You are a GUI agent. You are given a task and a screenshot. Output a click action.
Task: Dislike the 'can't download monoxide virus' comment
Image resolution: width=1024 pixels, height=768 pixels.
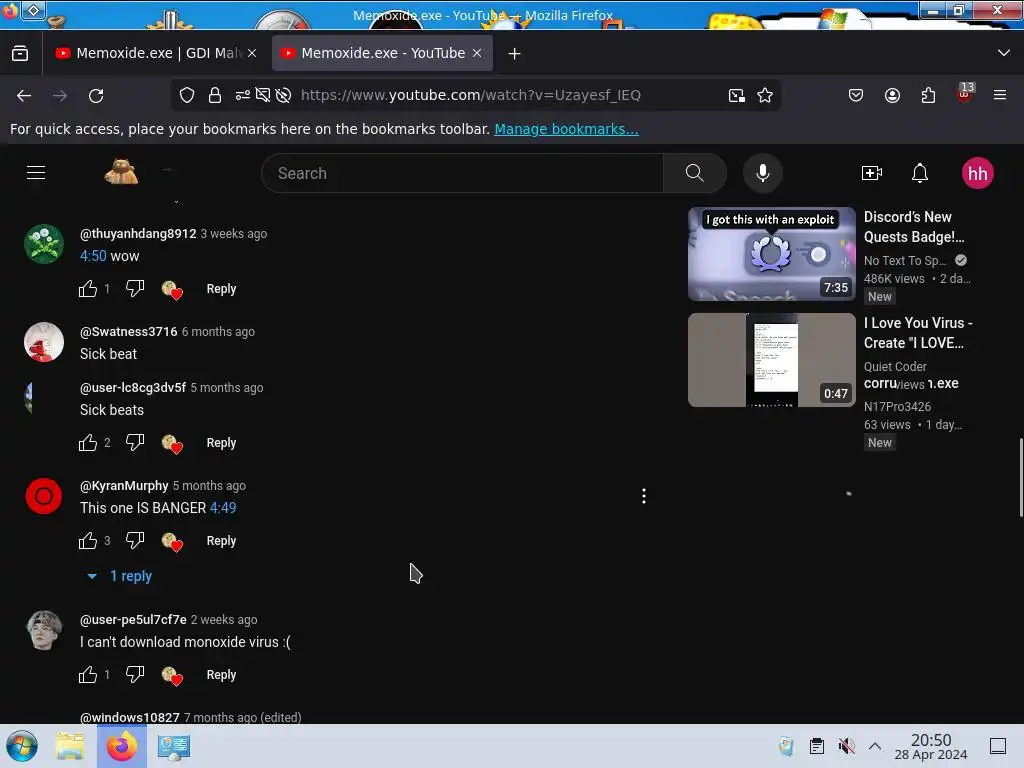tap(135, 675)
